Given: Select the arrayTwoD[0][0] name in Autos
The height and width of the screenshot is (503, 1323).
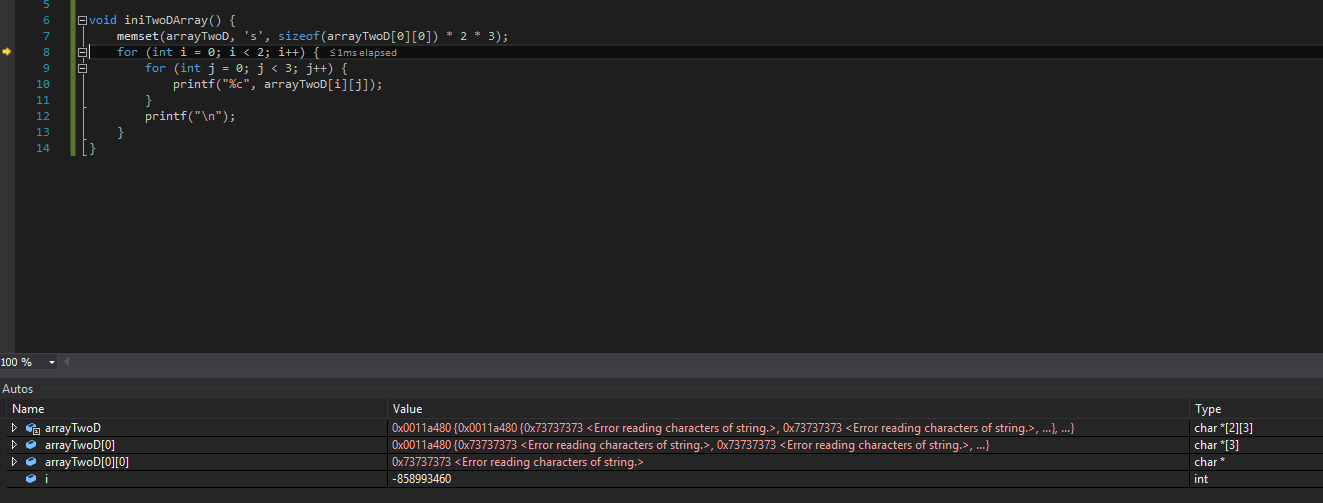Looking at the screenshot, I should click(87, 462).
